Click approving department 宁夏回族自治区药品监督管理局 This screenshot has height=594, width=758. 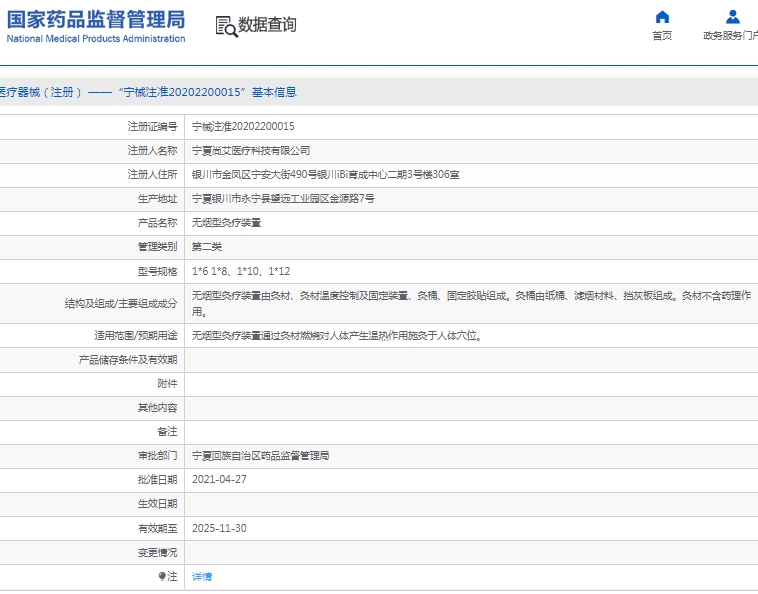261,456
